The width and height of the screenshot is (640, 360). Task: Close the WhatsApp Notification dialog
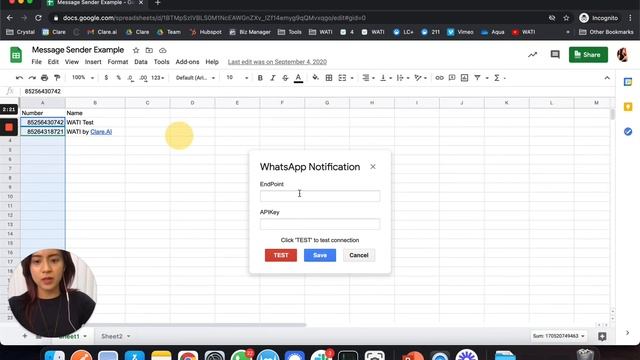pyautogui.click(x=373, y=167)
